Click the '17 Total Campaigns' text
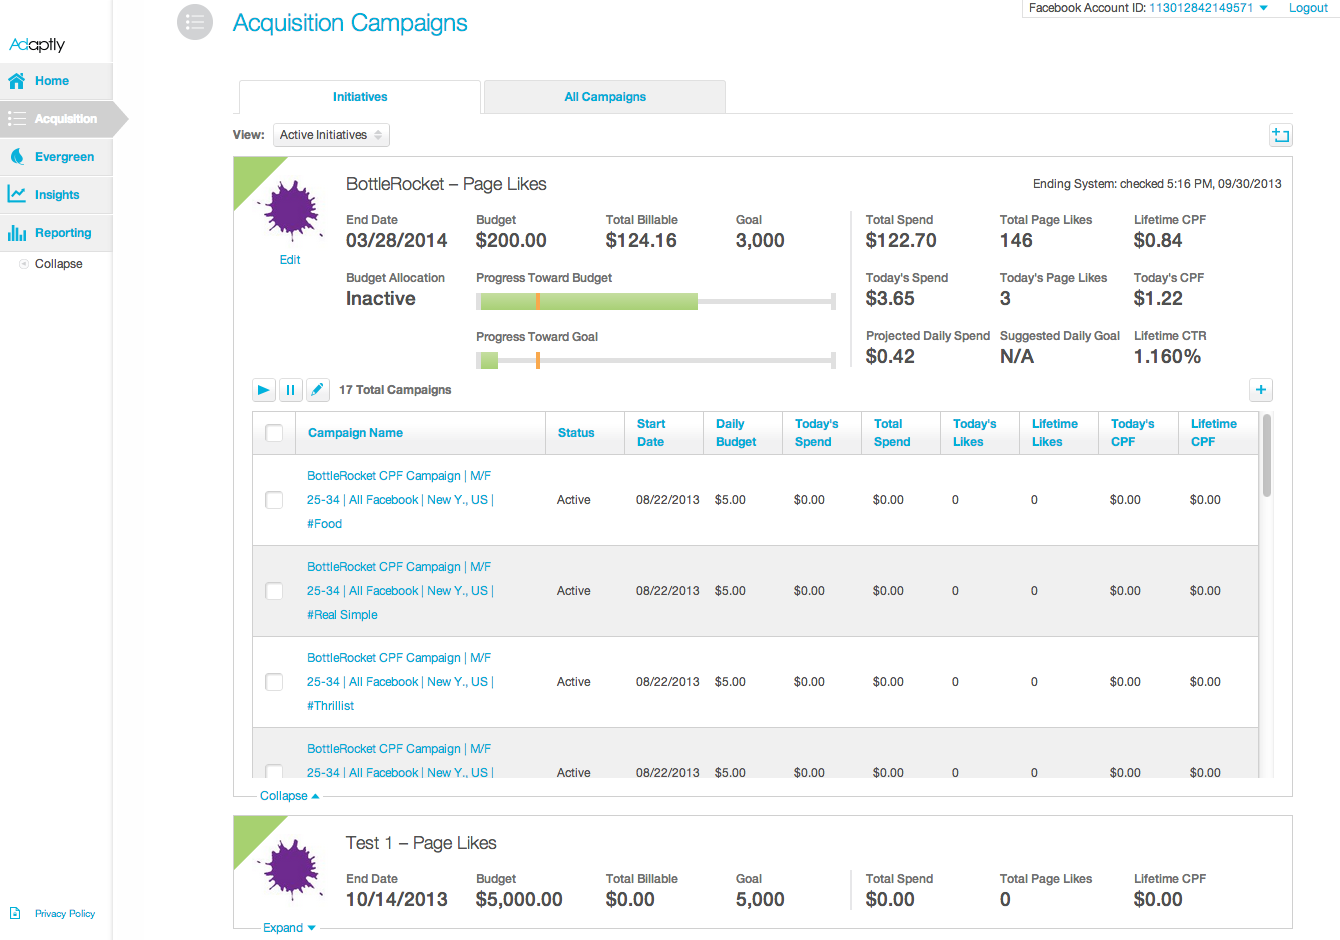1340x940 pixels. 395,390
